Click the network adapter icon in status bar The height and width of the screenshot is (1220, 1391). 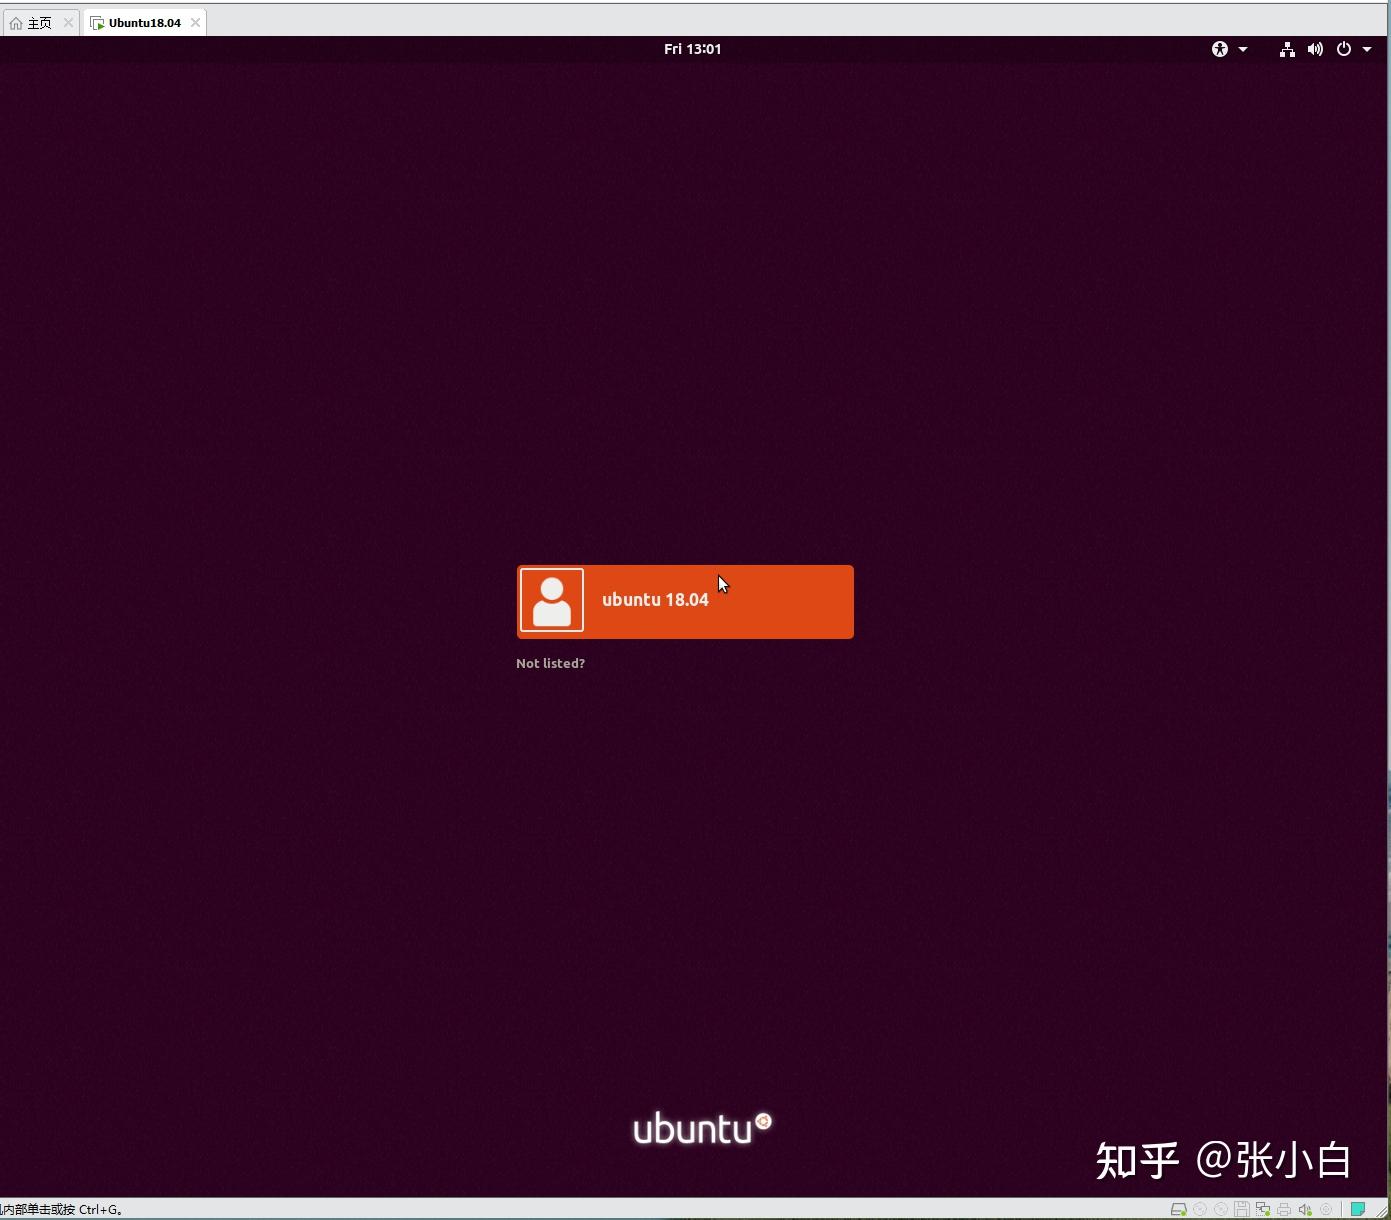[1263, 1209]
